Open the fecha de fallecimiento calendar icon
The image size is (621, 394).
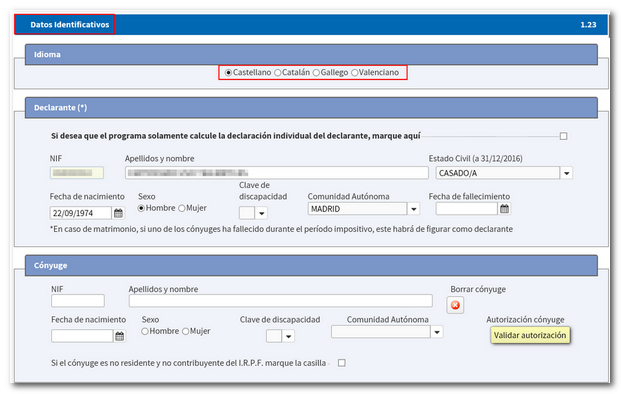click(x=504, y=209)
